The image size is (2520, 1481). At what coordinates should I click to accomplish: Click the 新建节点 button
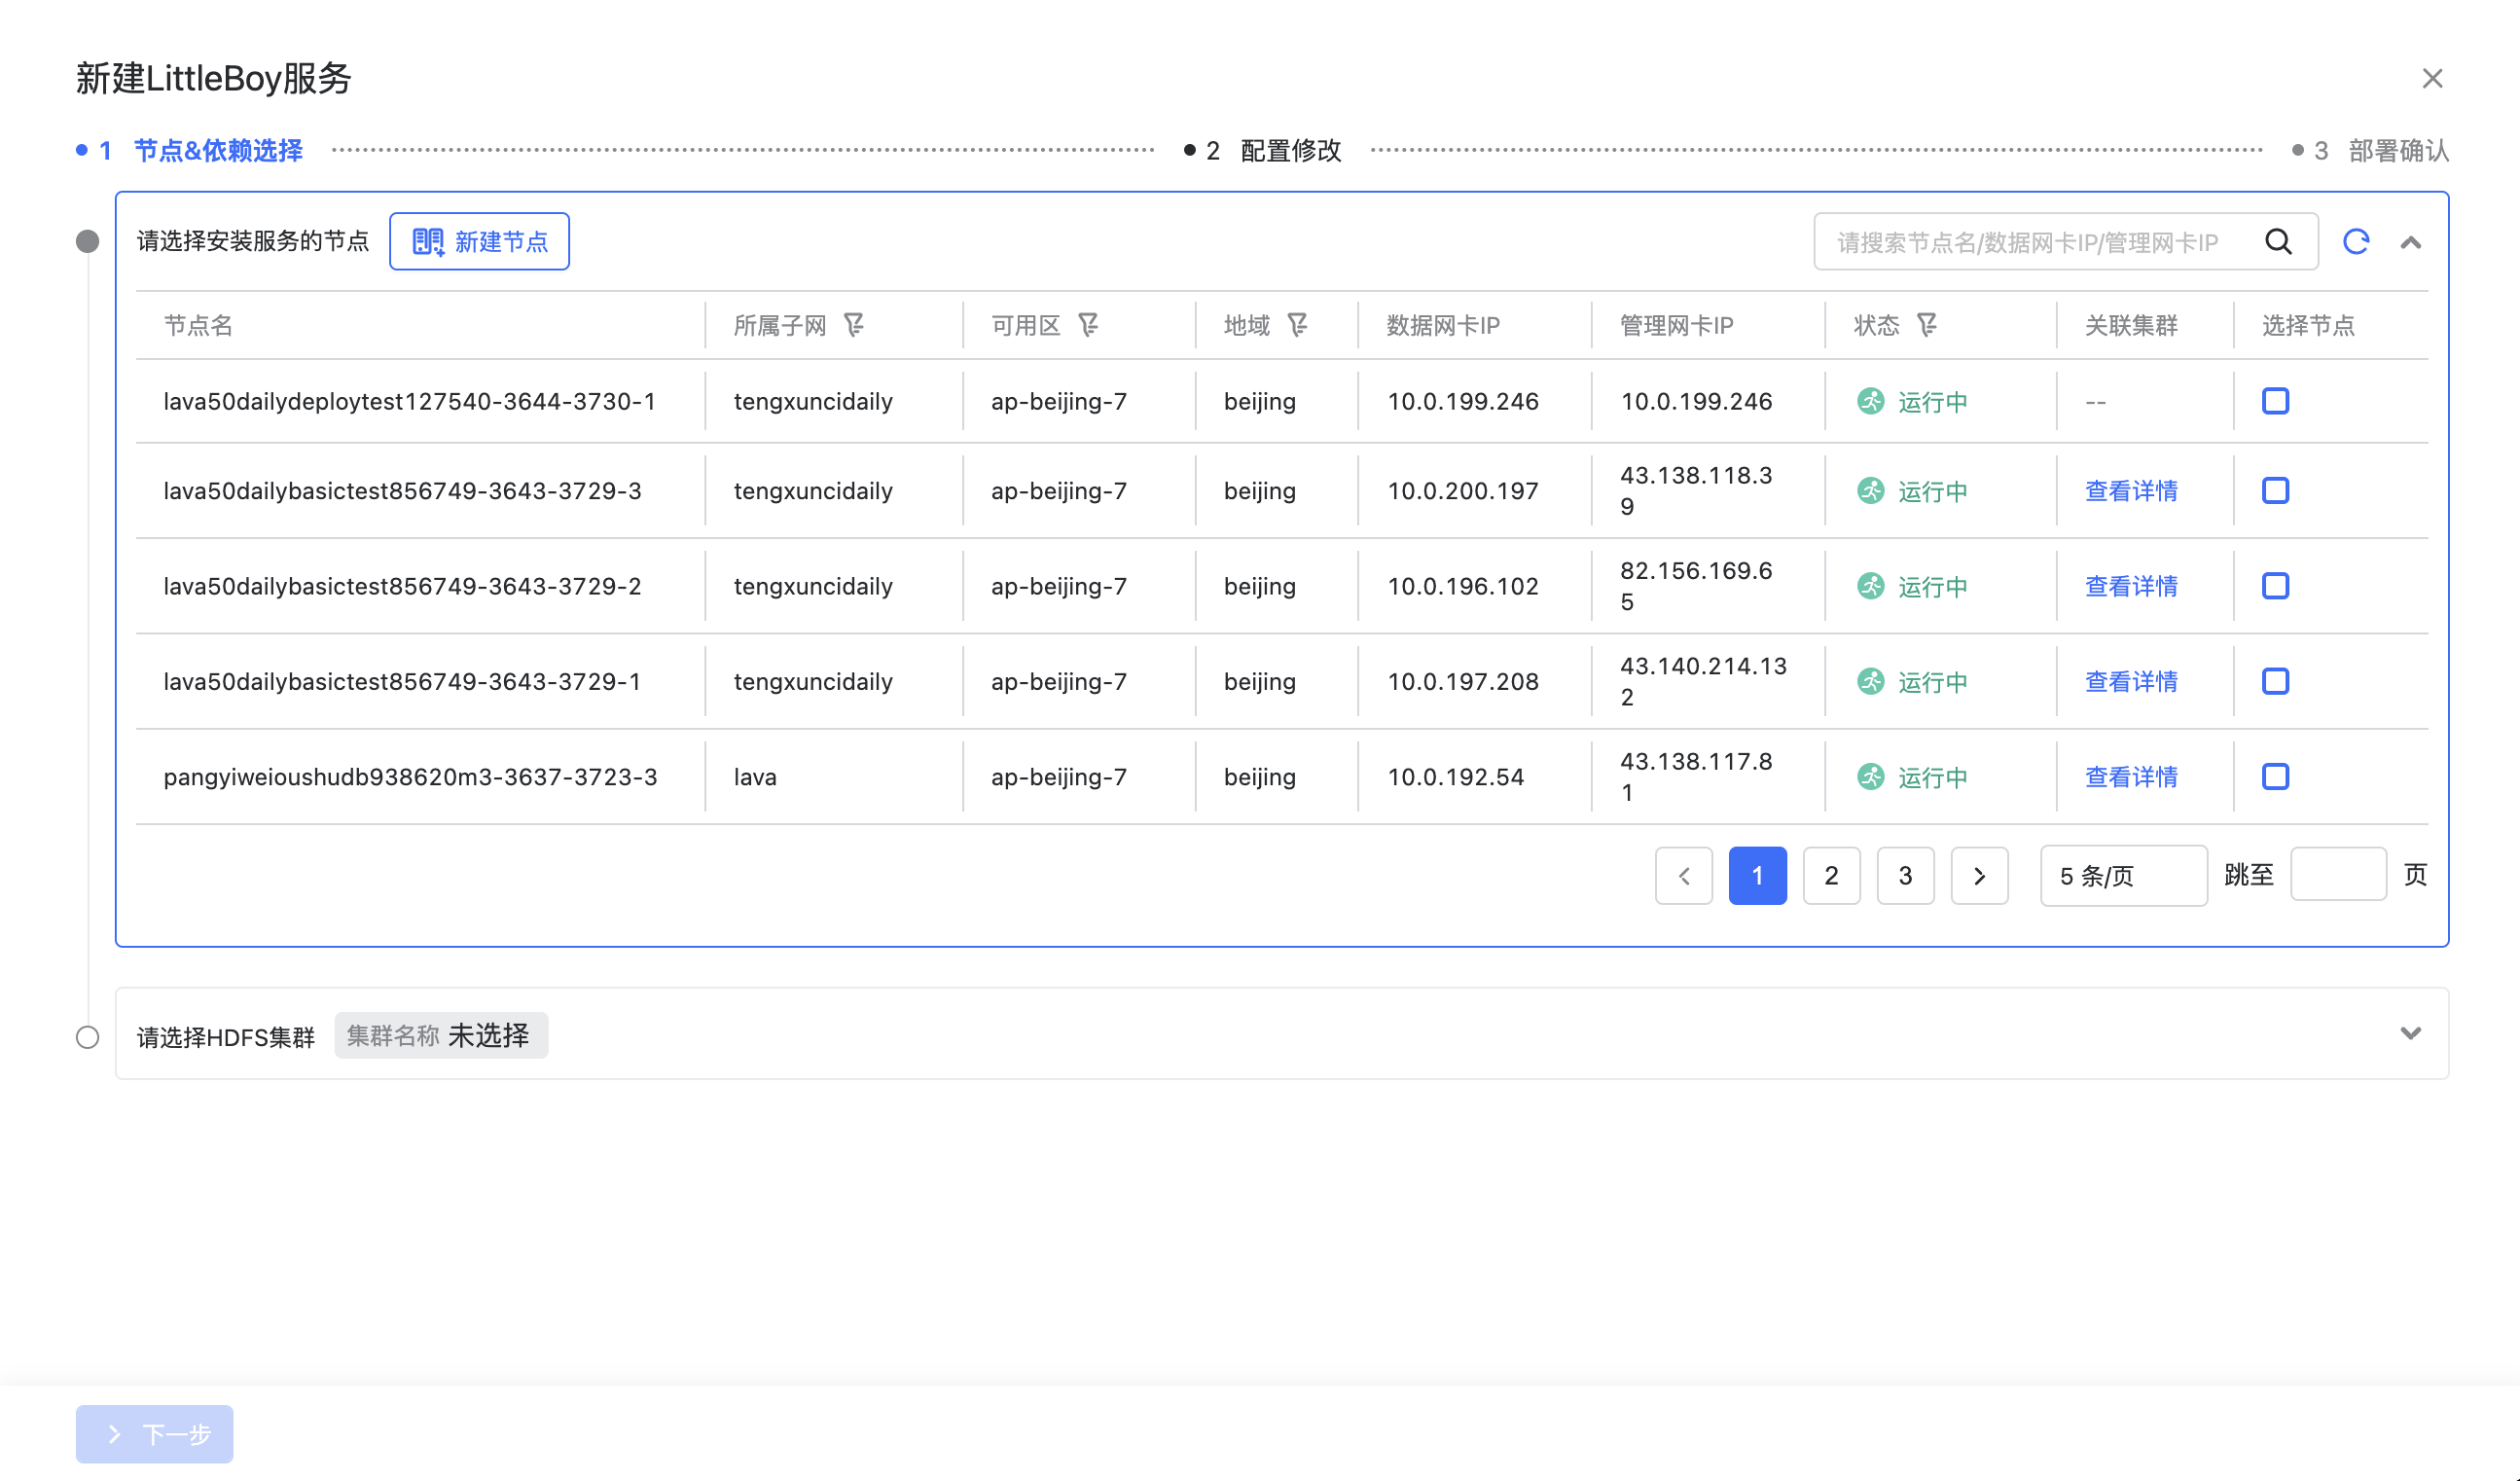tap(479, 242)
